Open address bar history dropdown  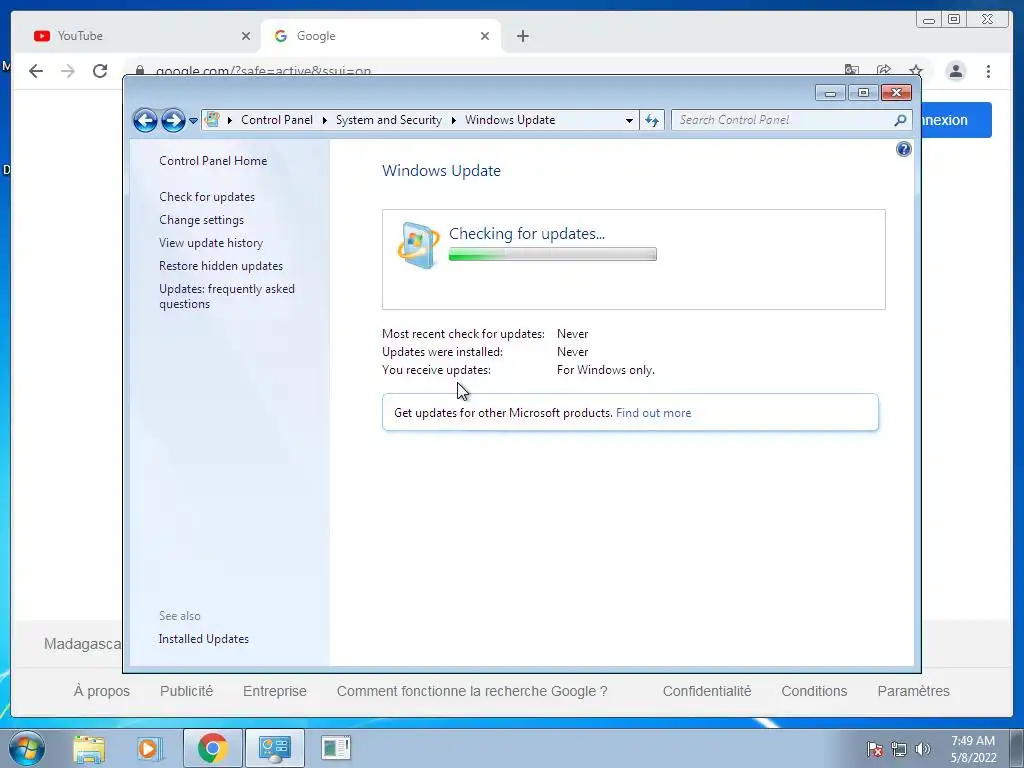pos(629,120)
